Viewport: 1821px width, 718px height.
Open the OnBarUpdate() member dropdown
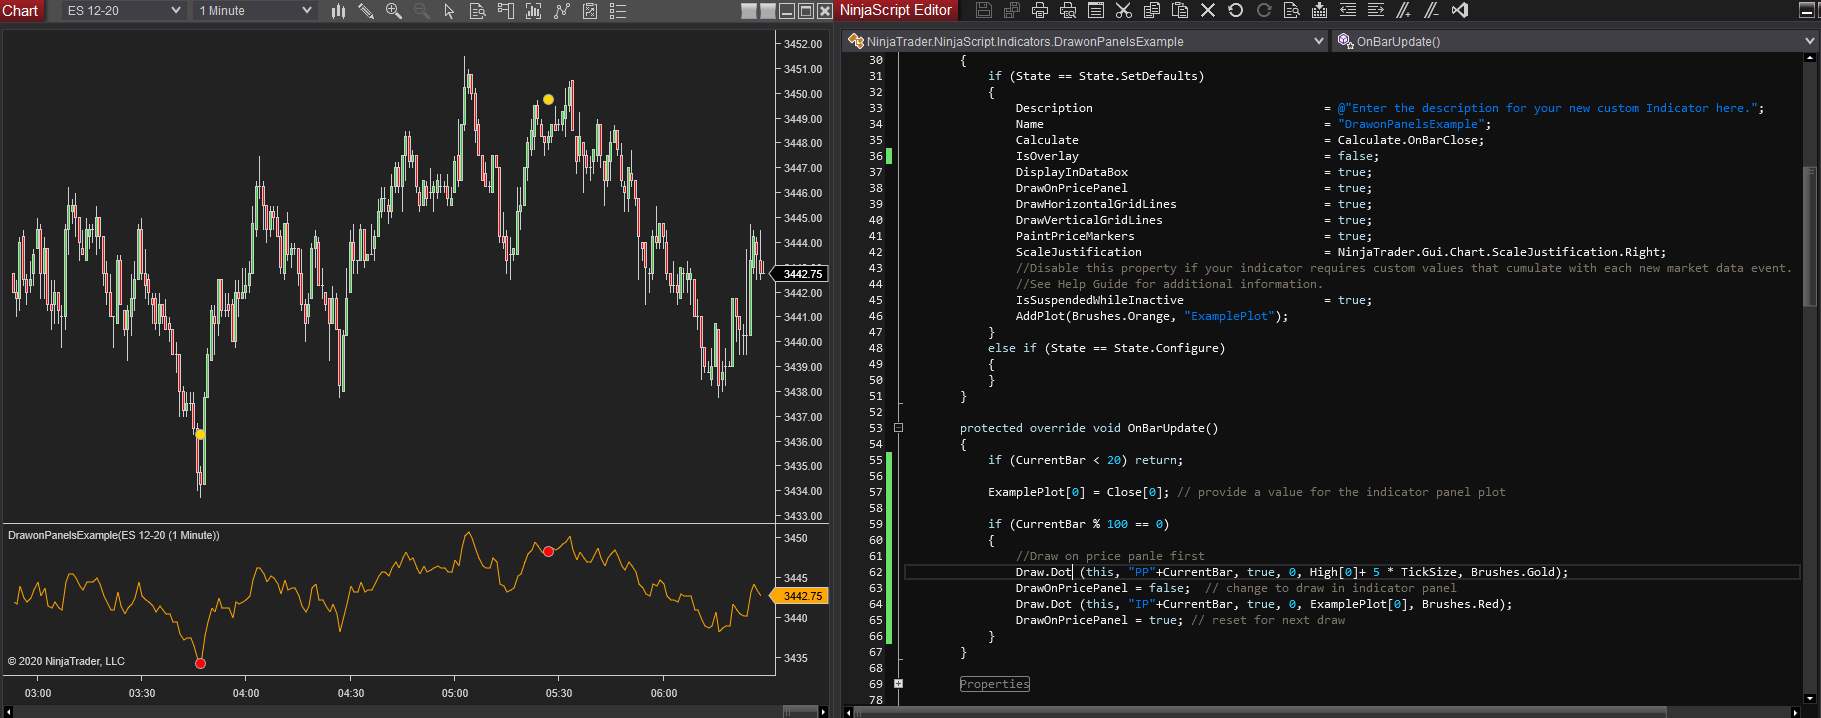click(1575, 41)
